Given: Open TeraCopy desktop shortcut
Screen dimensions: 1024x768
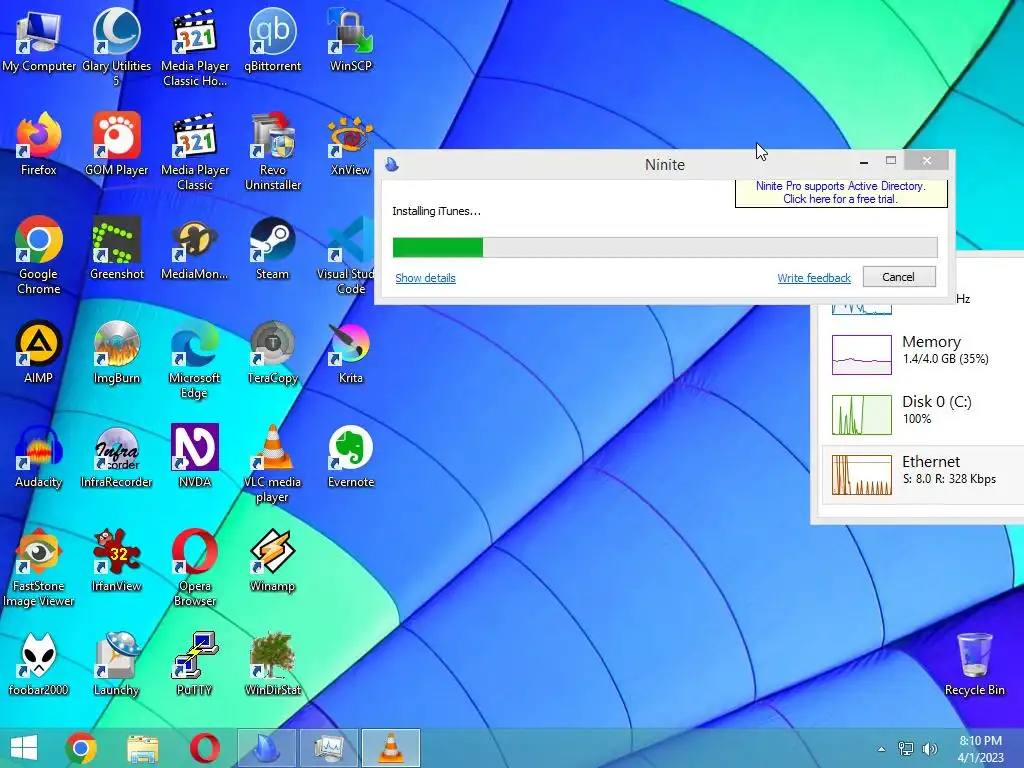Looking at the screenshot, I should [272, 351].
